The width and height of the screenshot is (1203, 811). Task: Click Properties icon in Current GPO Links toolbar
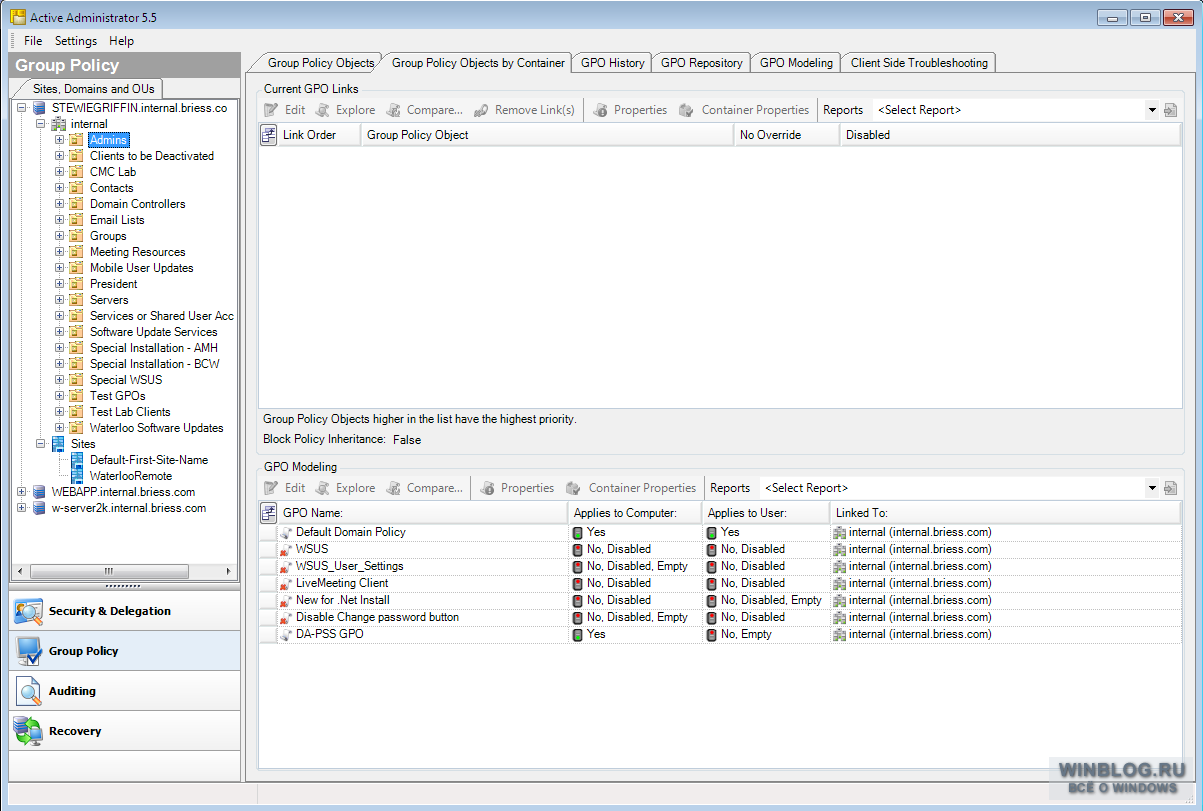(x=600, y=110)
